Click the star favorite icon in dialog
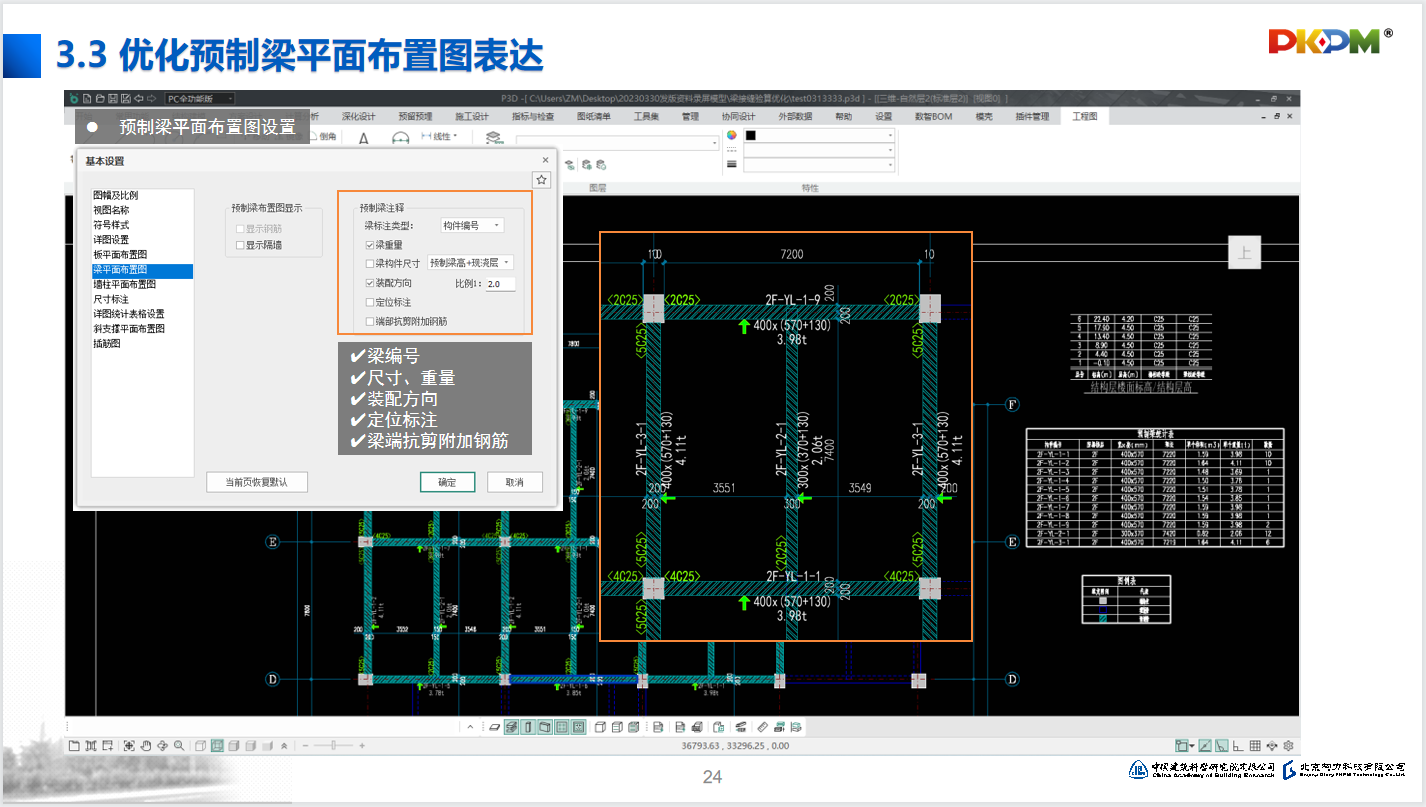 point(541,180)
